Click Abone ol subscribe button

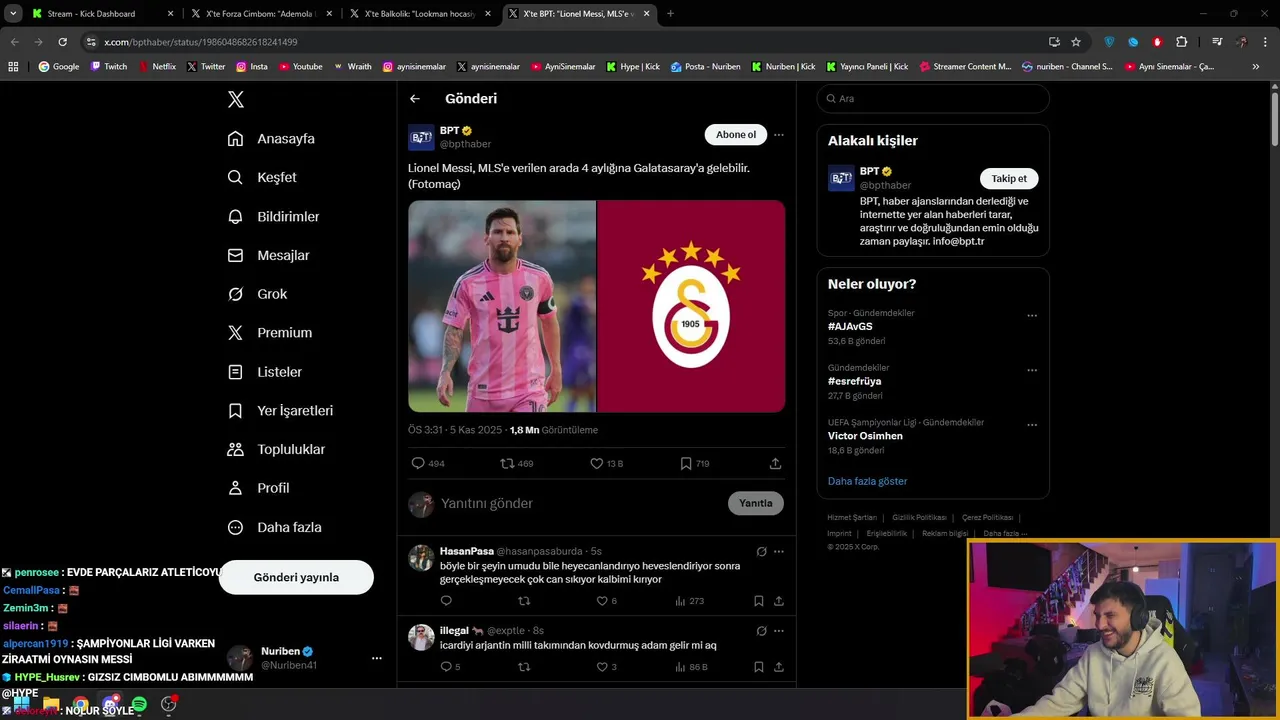click(736, 135)
